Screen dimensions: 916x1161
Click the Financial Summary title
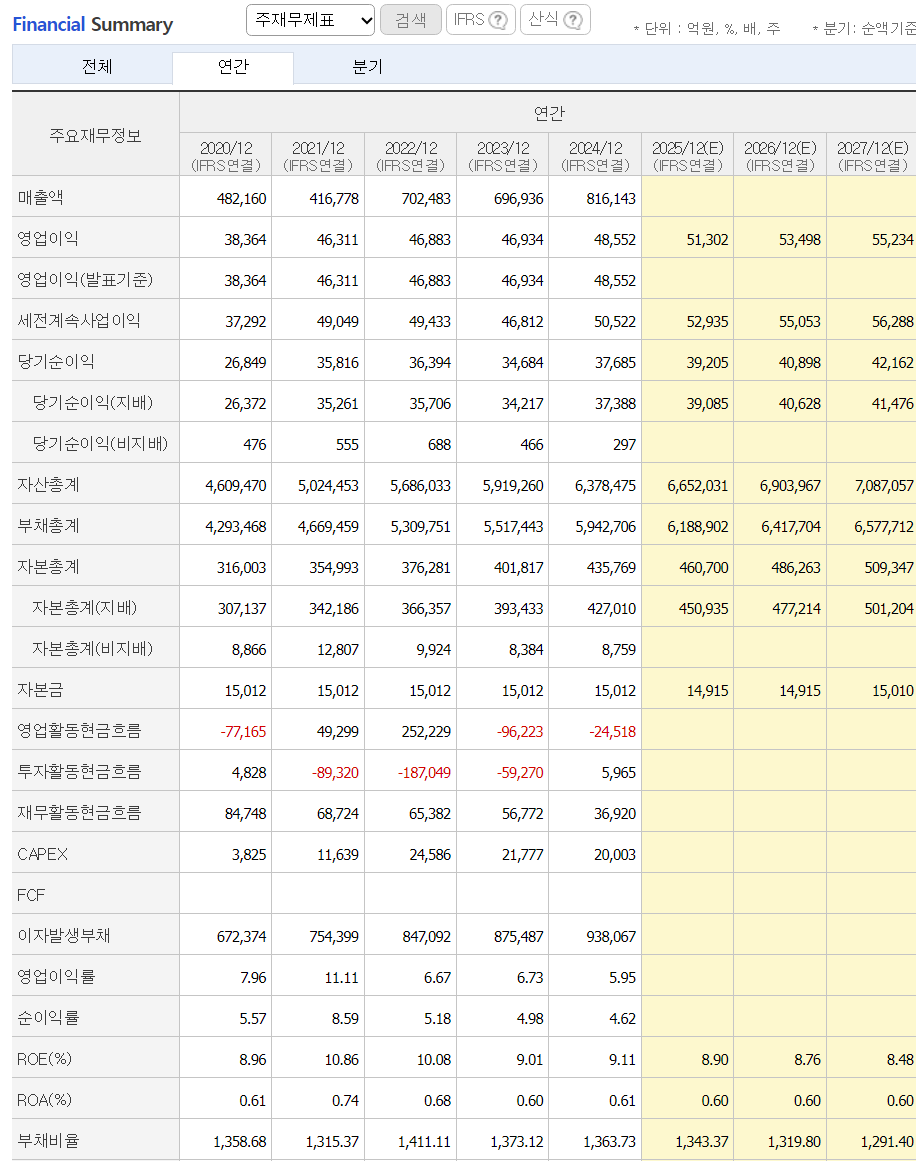click(93, 24)
